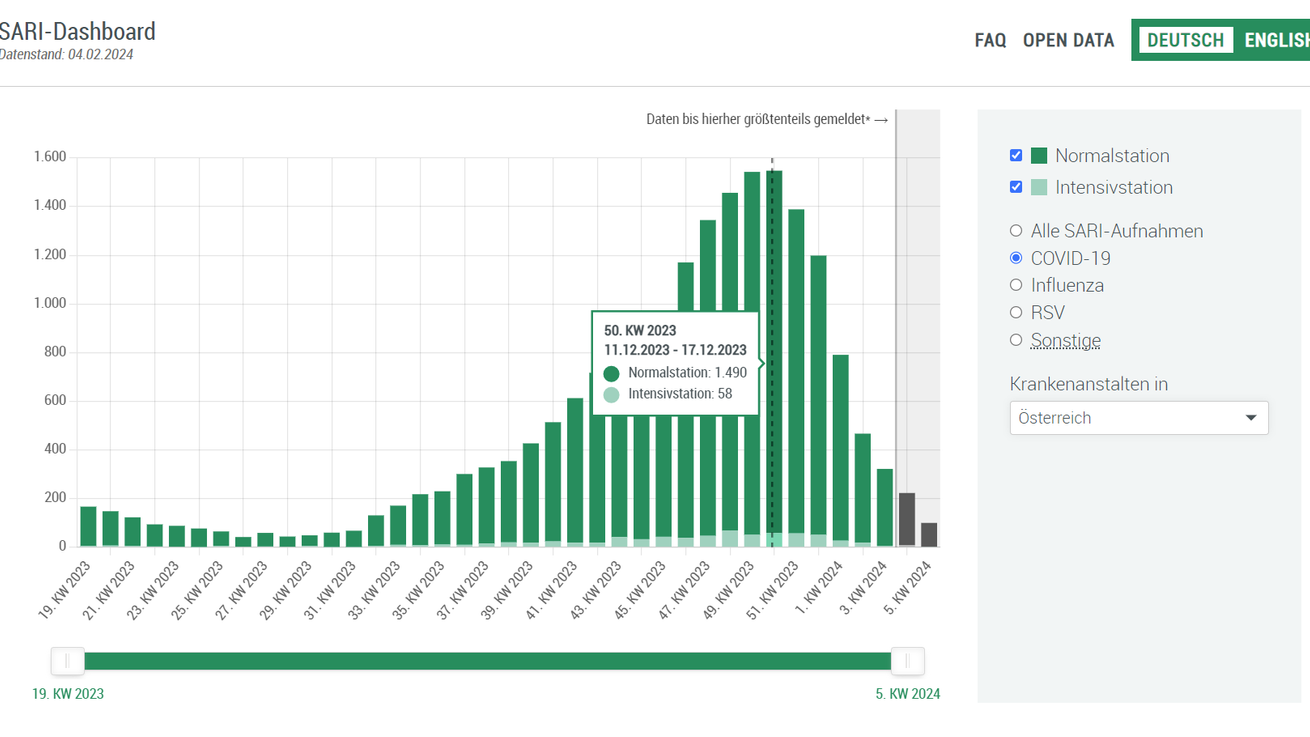1310x737 pixels.
Task: Select Alle SARI-Aufnahmen radio option
Action: tap(1016, 231)
